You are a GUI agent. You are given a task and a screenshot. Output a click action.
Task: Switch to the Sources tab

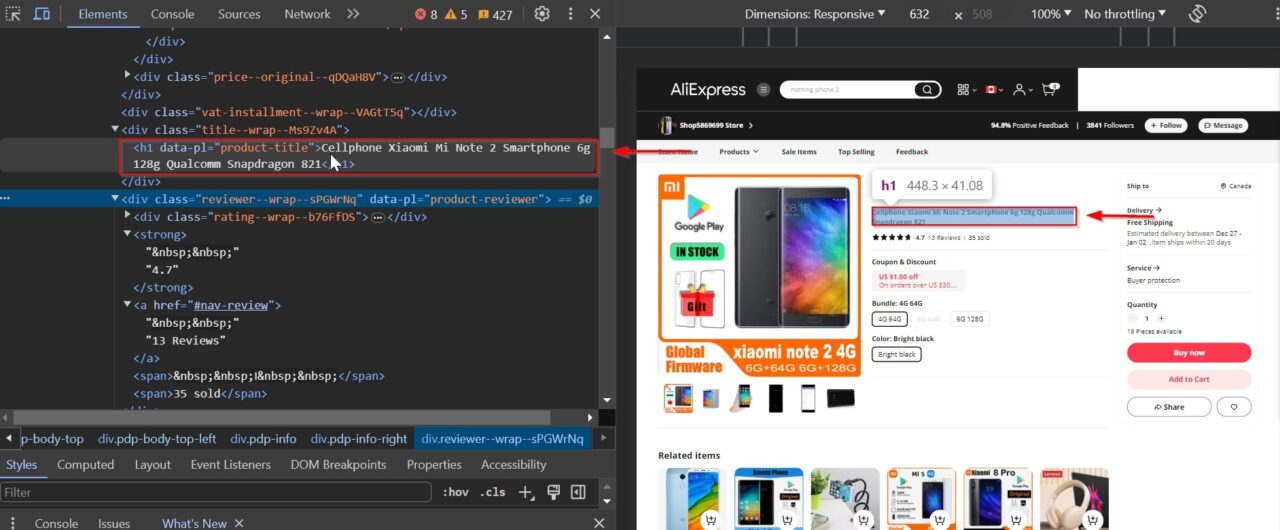[x=239, y=14]
